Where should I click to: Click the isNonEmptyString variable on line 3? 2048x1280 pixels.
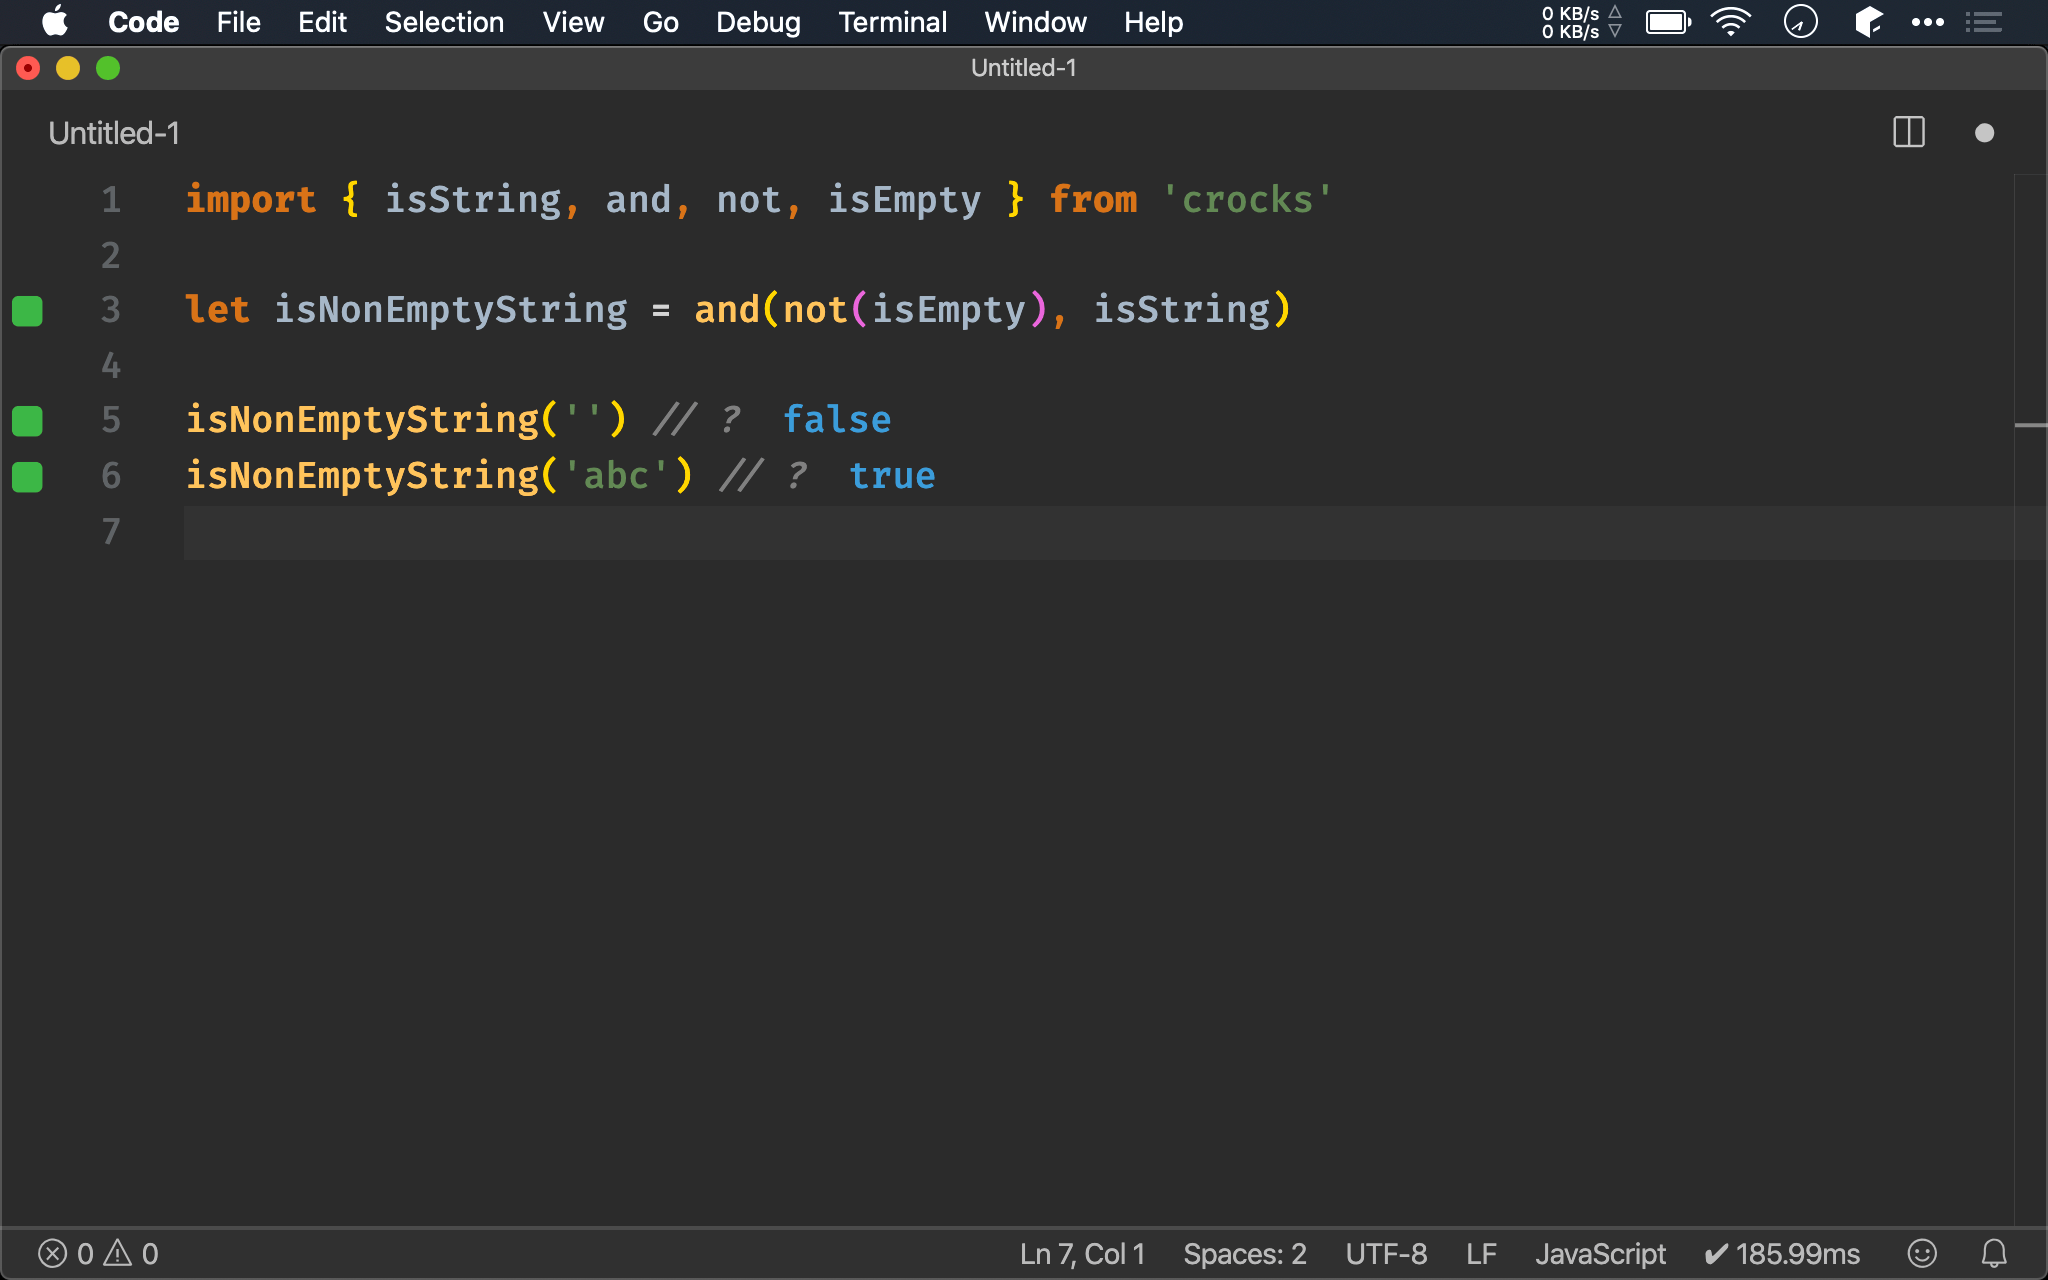(x=451, y=310)
